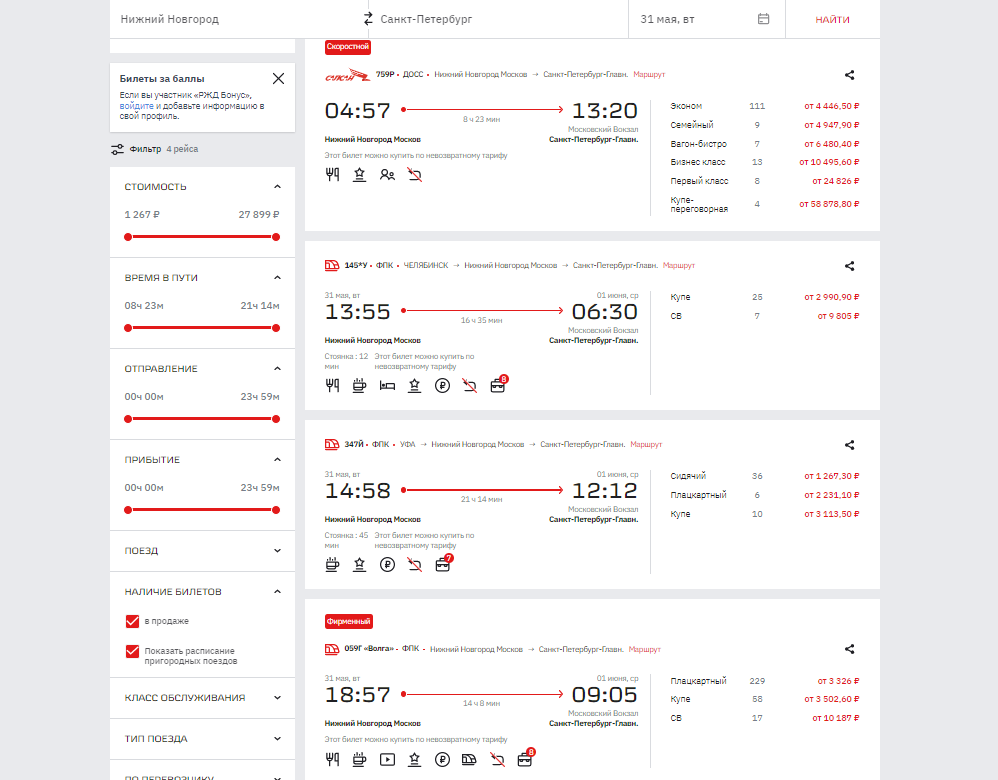Select Эконом fare from 4 446,50 ₽

(764, 106)
